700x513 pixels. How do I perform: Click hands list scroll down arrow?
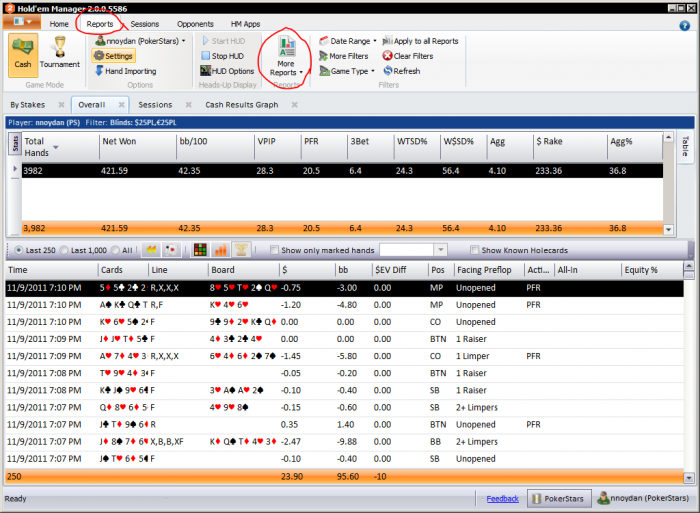tap(689, 478)
